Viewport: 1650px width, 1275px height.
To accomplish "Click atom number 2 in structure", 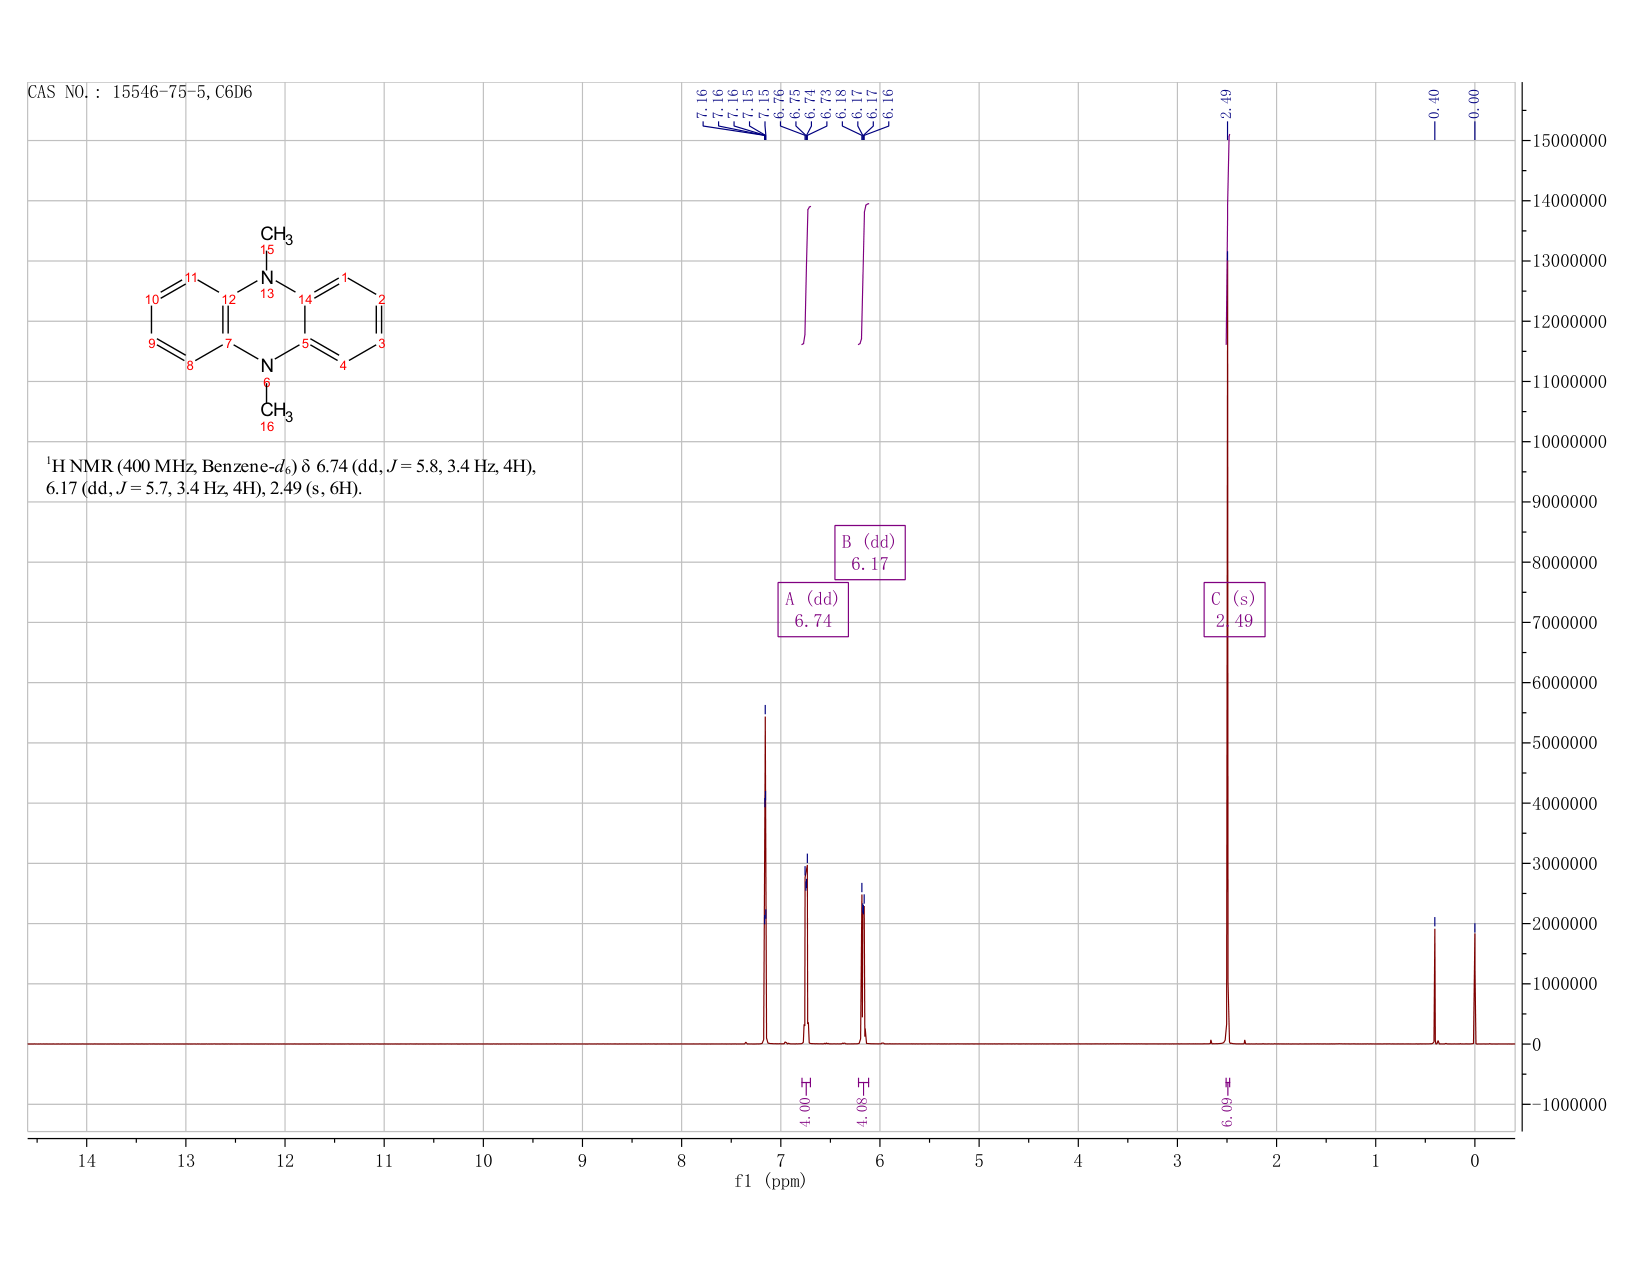I will (382, 299).
